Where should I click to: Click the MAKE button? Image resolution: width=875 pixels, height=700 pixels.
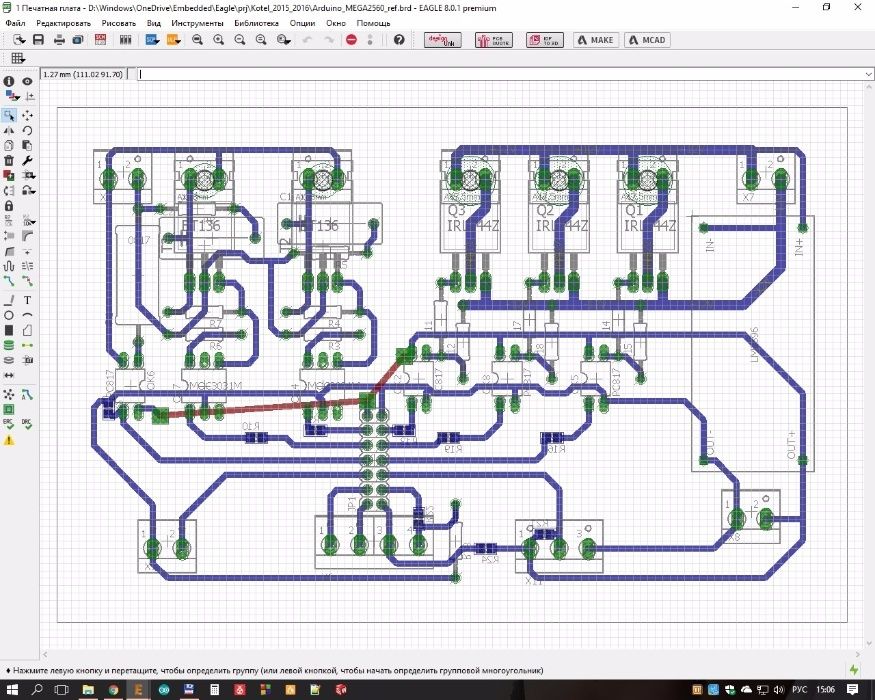click(x=596, y=40)
